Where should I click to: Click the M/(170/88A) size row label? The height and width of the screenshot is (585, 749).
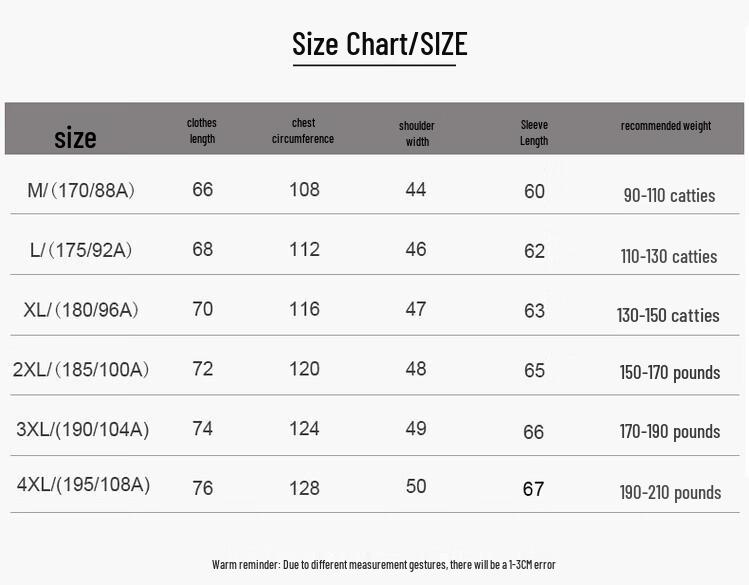point(81,190)
